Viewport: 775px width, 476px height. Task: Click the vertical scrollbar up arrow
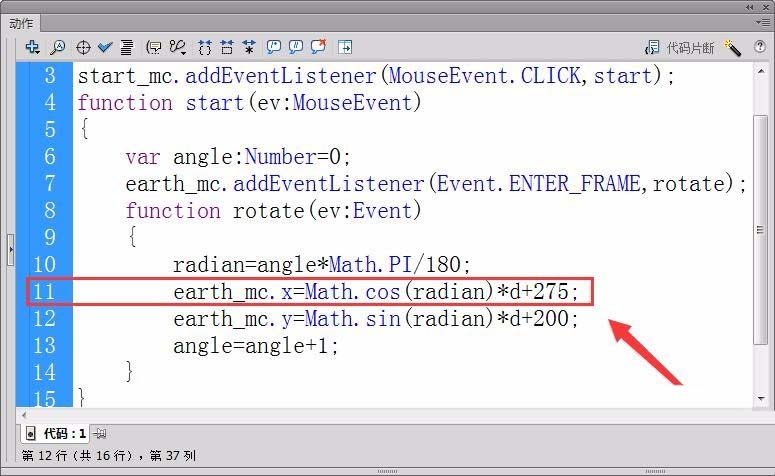[761, 72]
